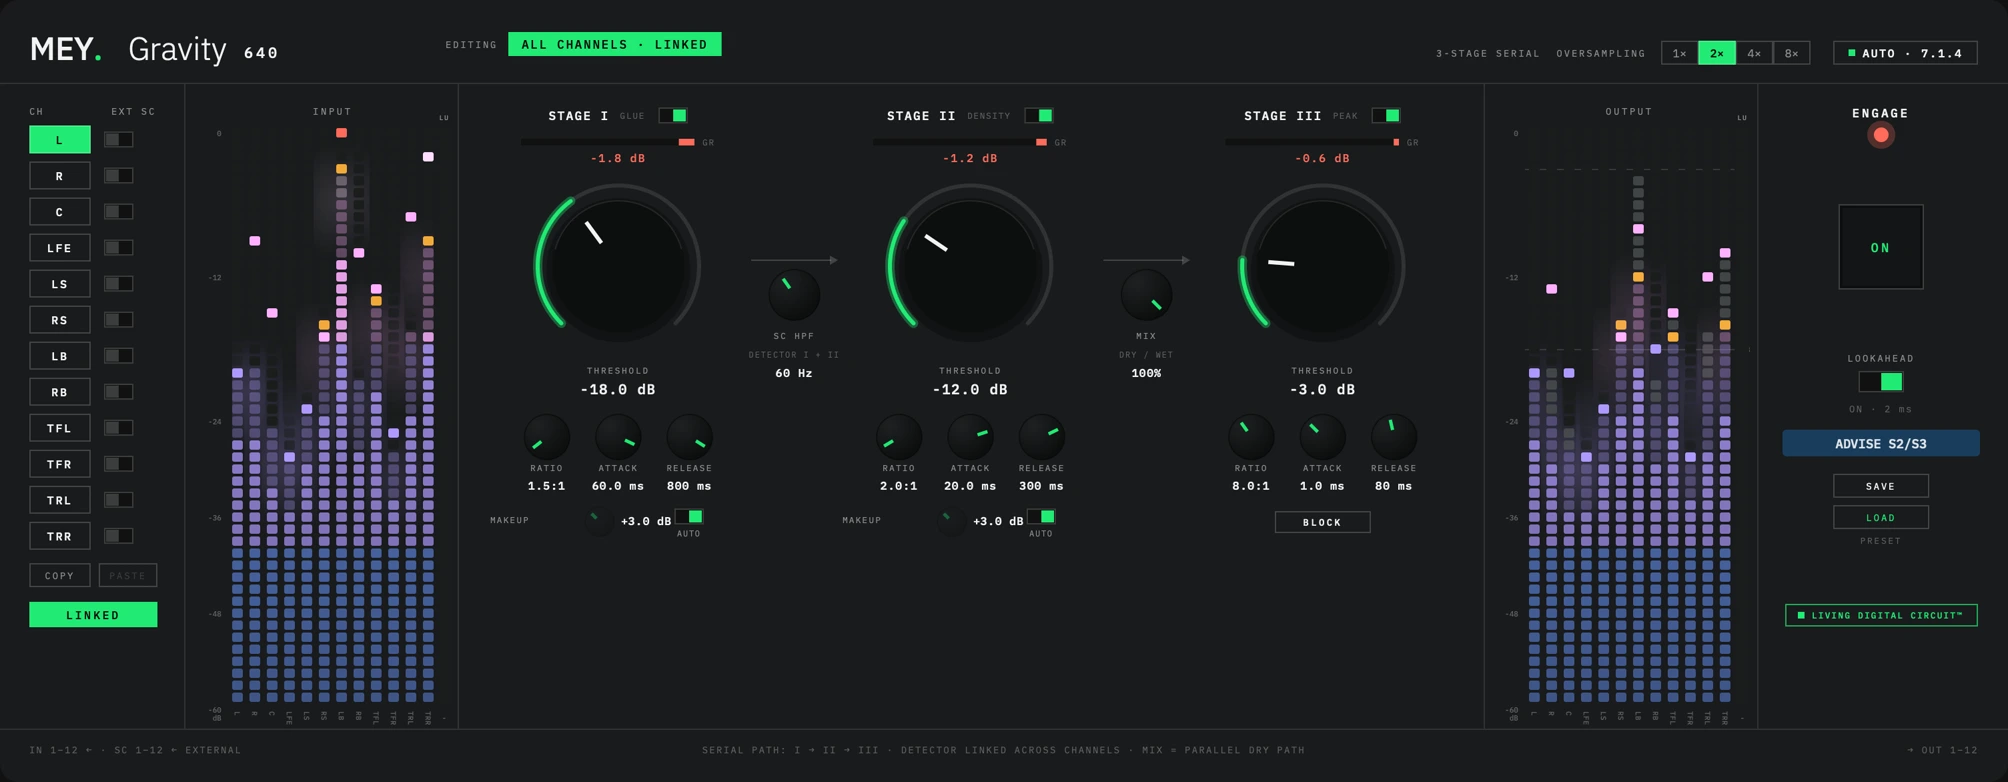Select the L channel button

60,139
